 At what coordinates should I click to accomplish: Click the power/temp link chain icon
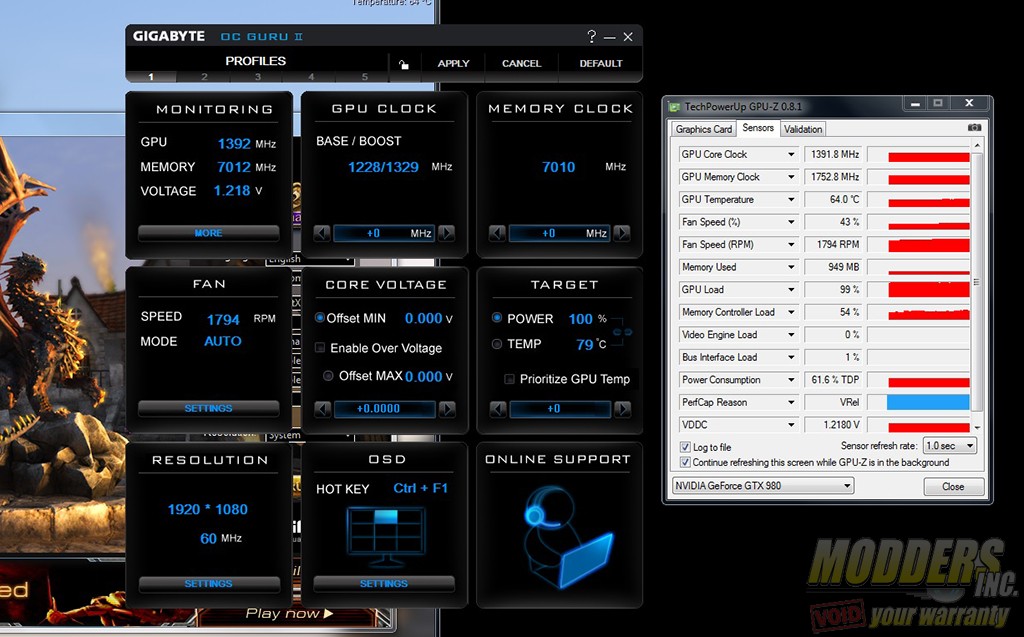point(622,332)
